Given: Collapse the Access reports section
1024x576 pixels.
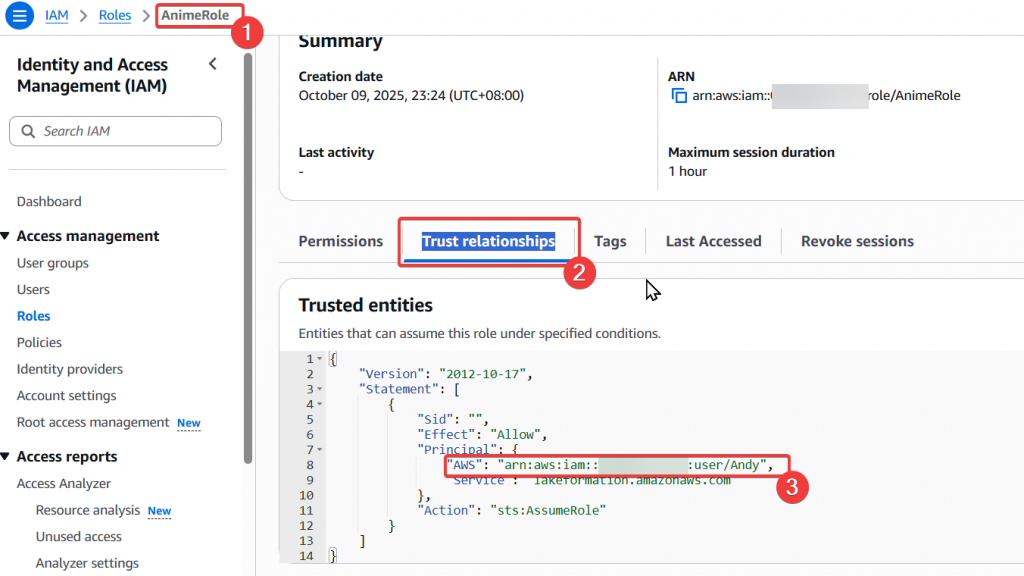Looking at the screenshot, I should (x=5, y=456).
